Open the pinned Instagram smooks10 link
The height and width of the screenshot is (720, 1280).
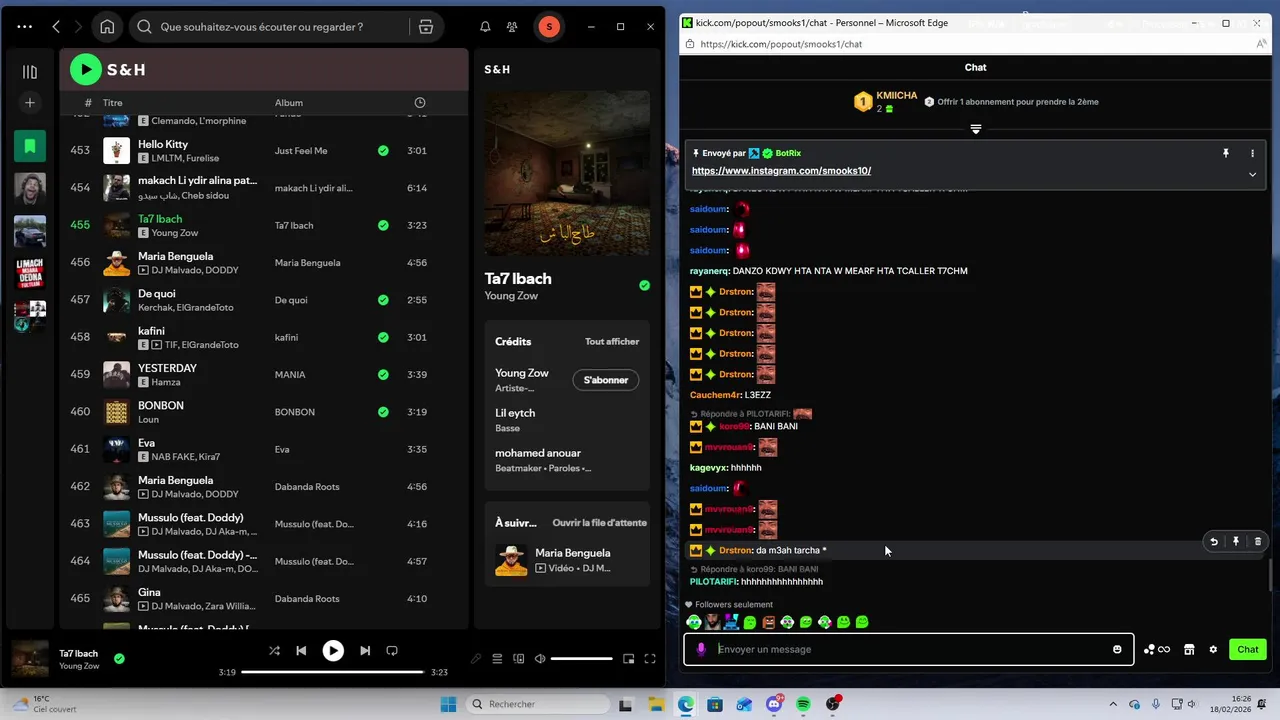[781, 171]
